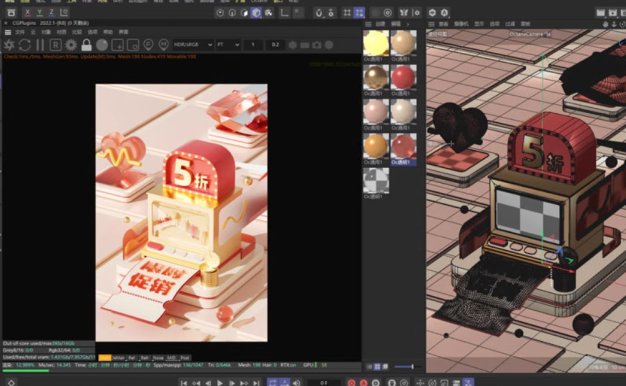Click the viewport pan hand icon
The width and height of the screenshot is (626, 386).
[x=606, y=24]
